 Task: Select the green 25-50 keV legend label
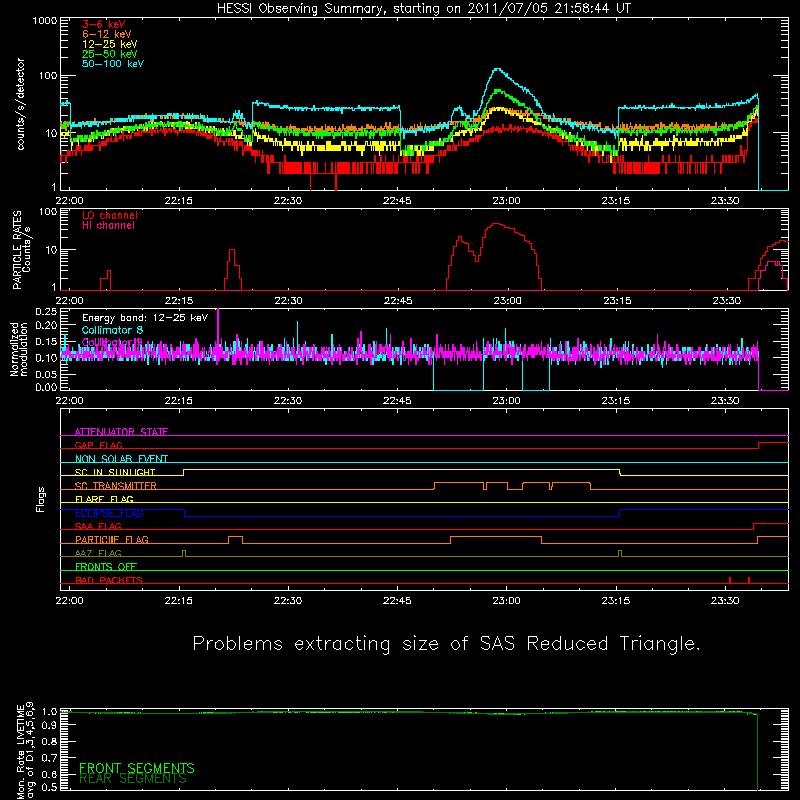[x=110, y=54]
